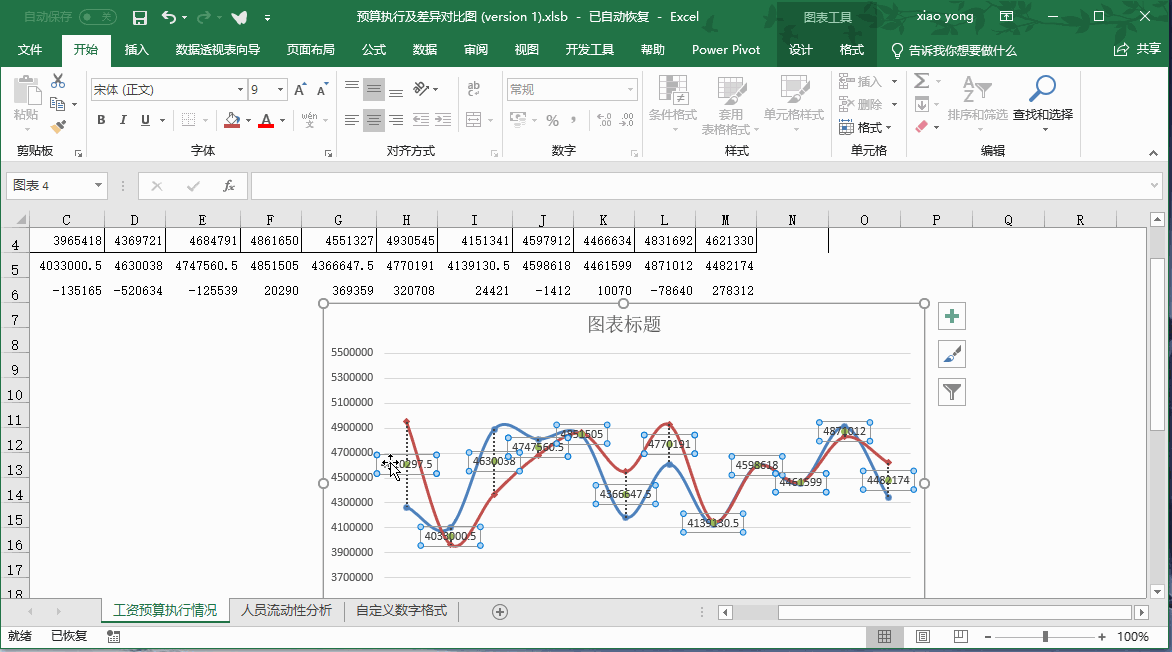This screenshot has width=1172, height=652.
Task: Collapse the ribbon with the chevron
Action: pos(1153,153)
